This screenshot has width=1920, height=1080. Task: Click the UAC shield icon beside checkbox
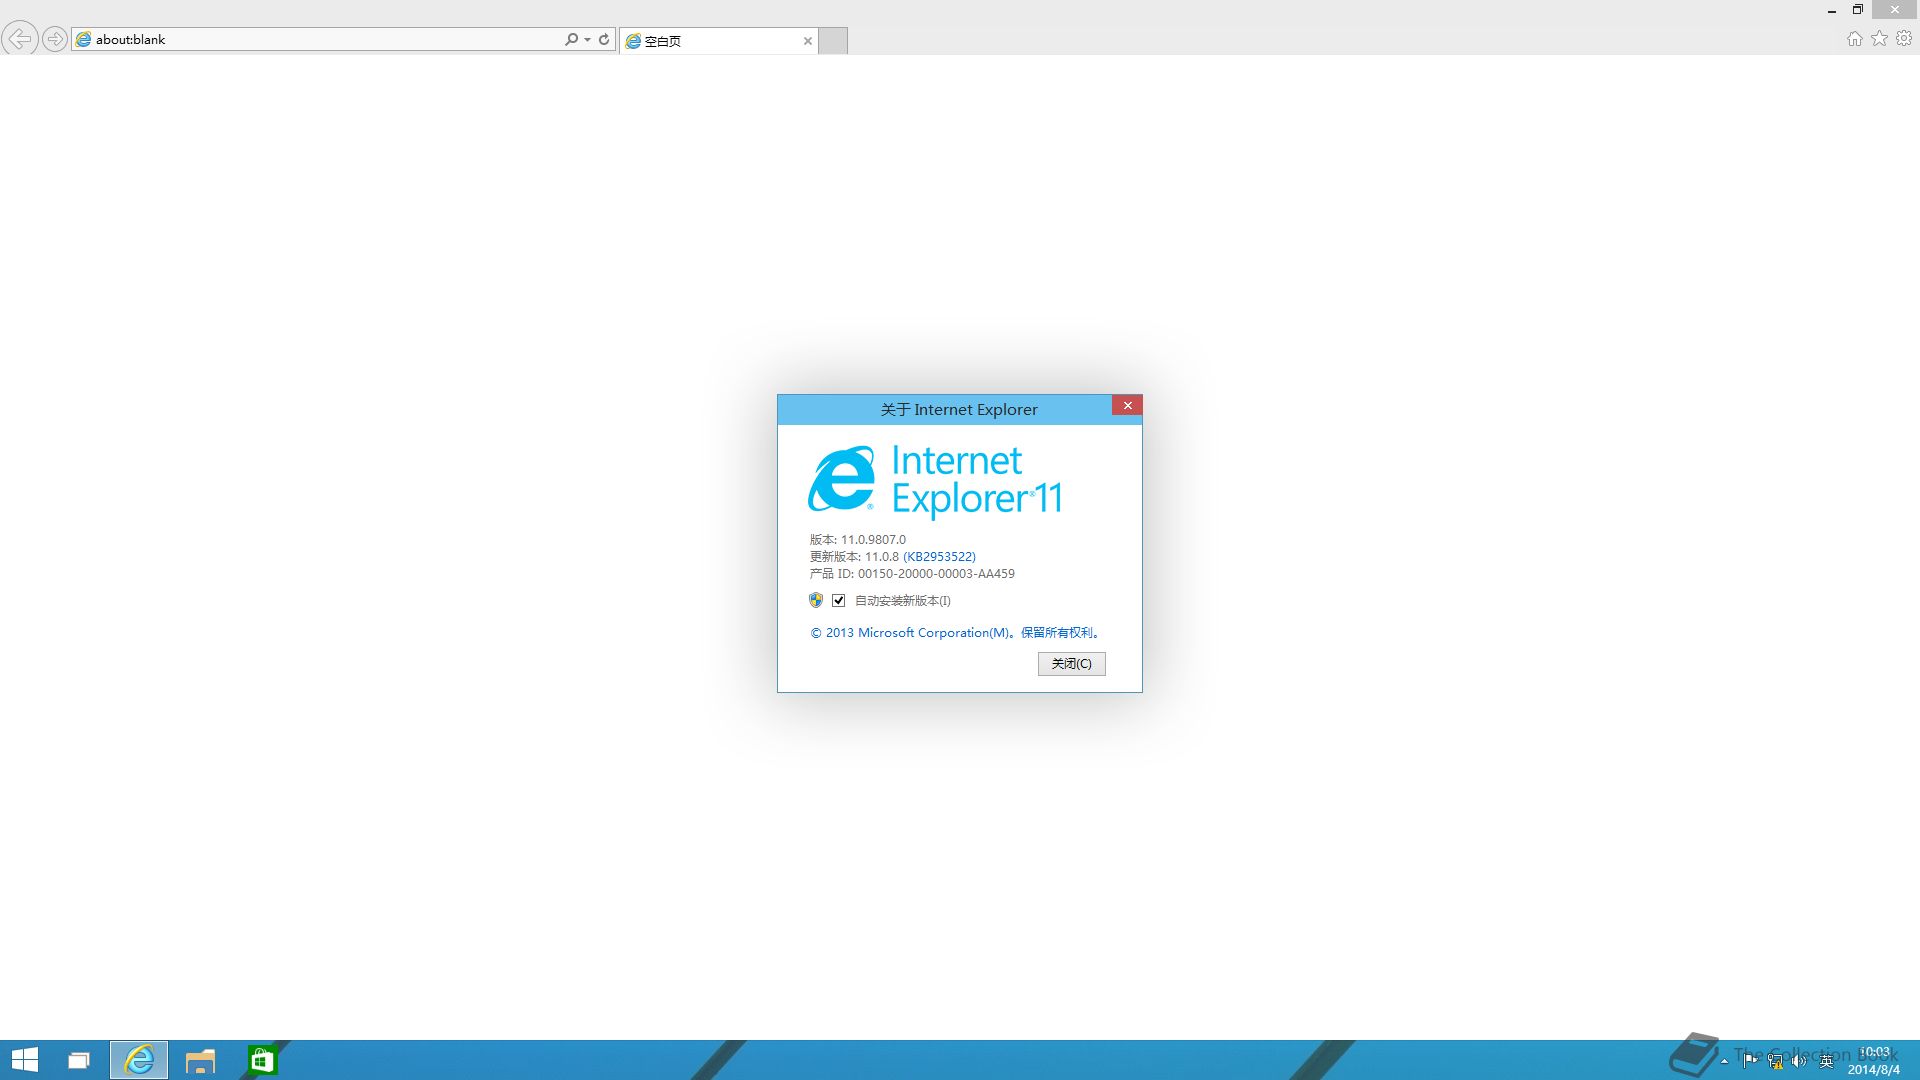[816, 600]
